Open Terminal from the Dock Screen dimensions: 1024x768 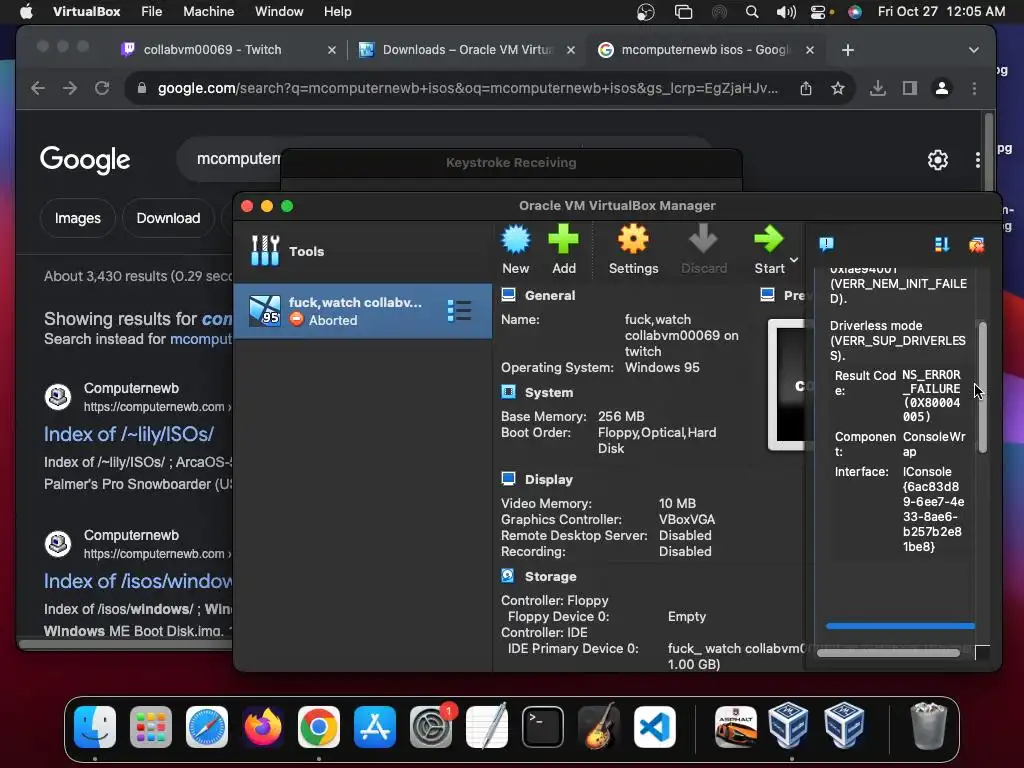(543, 727)
